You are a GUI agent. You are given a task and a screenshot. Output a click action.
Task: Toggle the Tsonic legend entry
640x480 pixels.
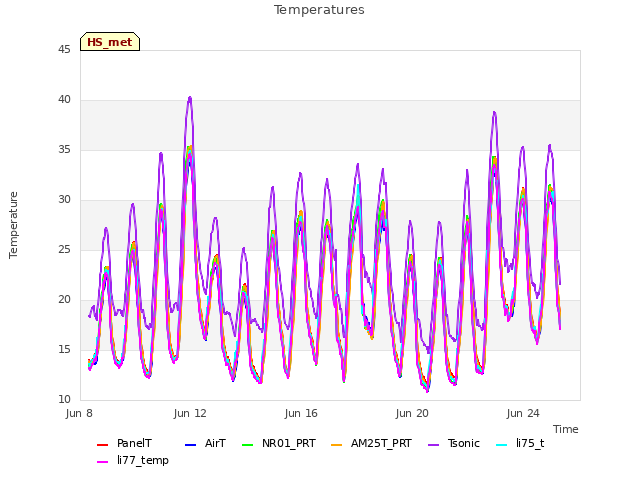pyautogui.click(x=453, y=444)
